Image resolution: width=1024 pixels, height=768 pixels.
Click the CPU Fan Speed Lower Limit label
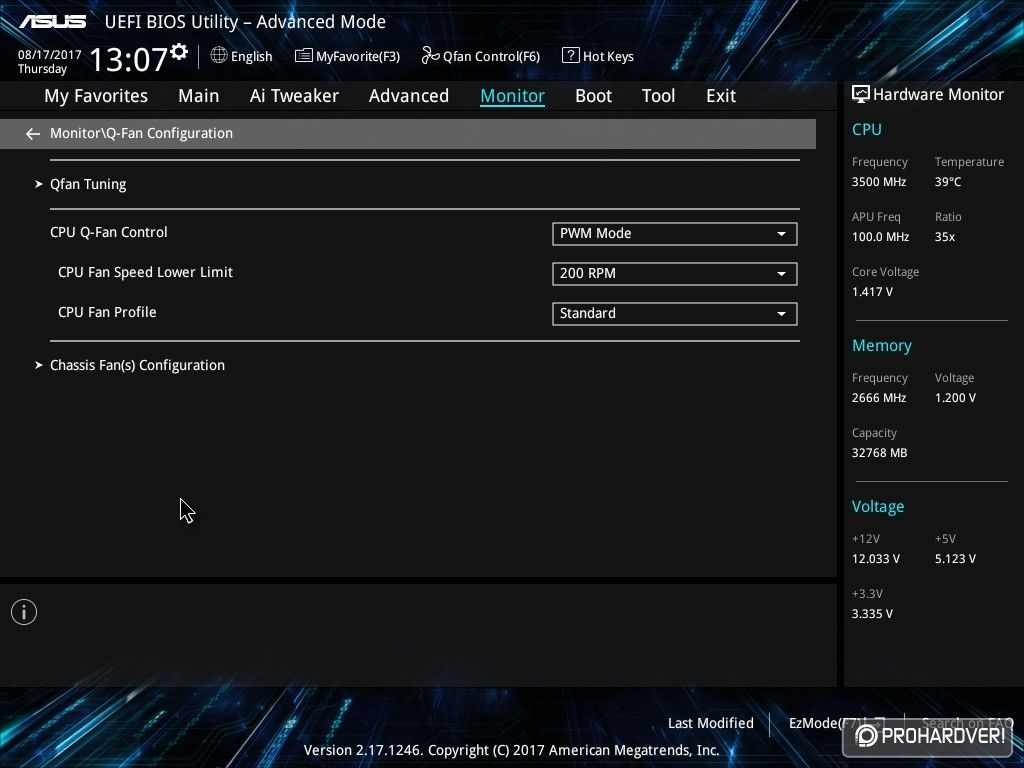145,272
